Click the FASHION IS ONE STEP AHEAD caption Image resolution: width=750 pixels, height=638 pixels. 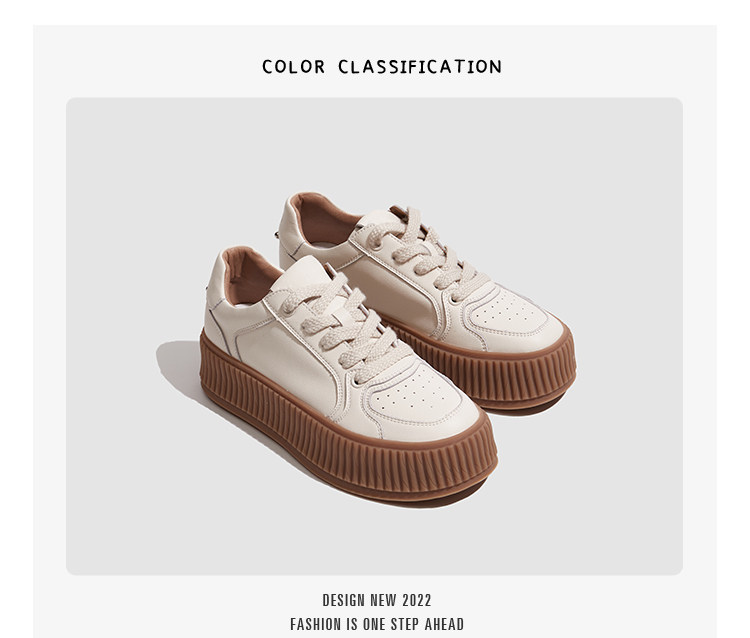click(377, 624)
